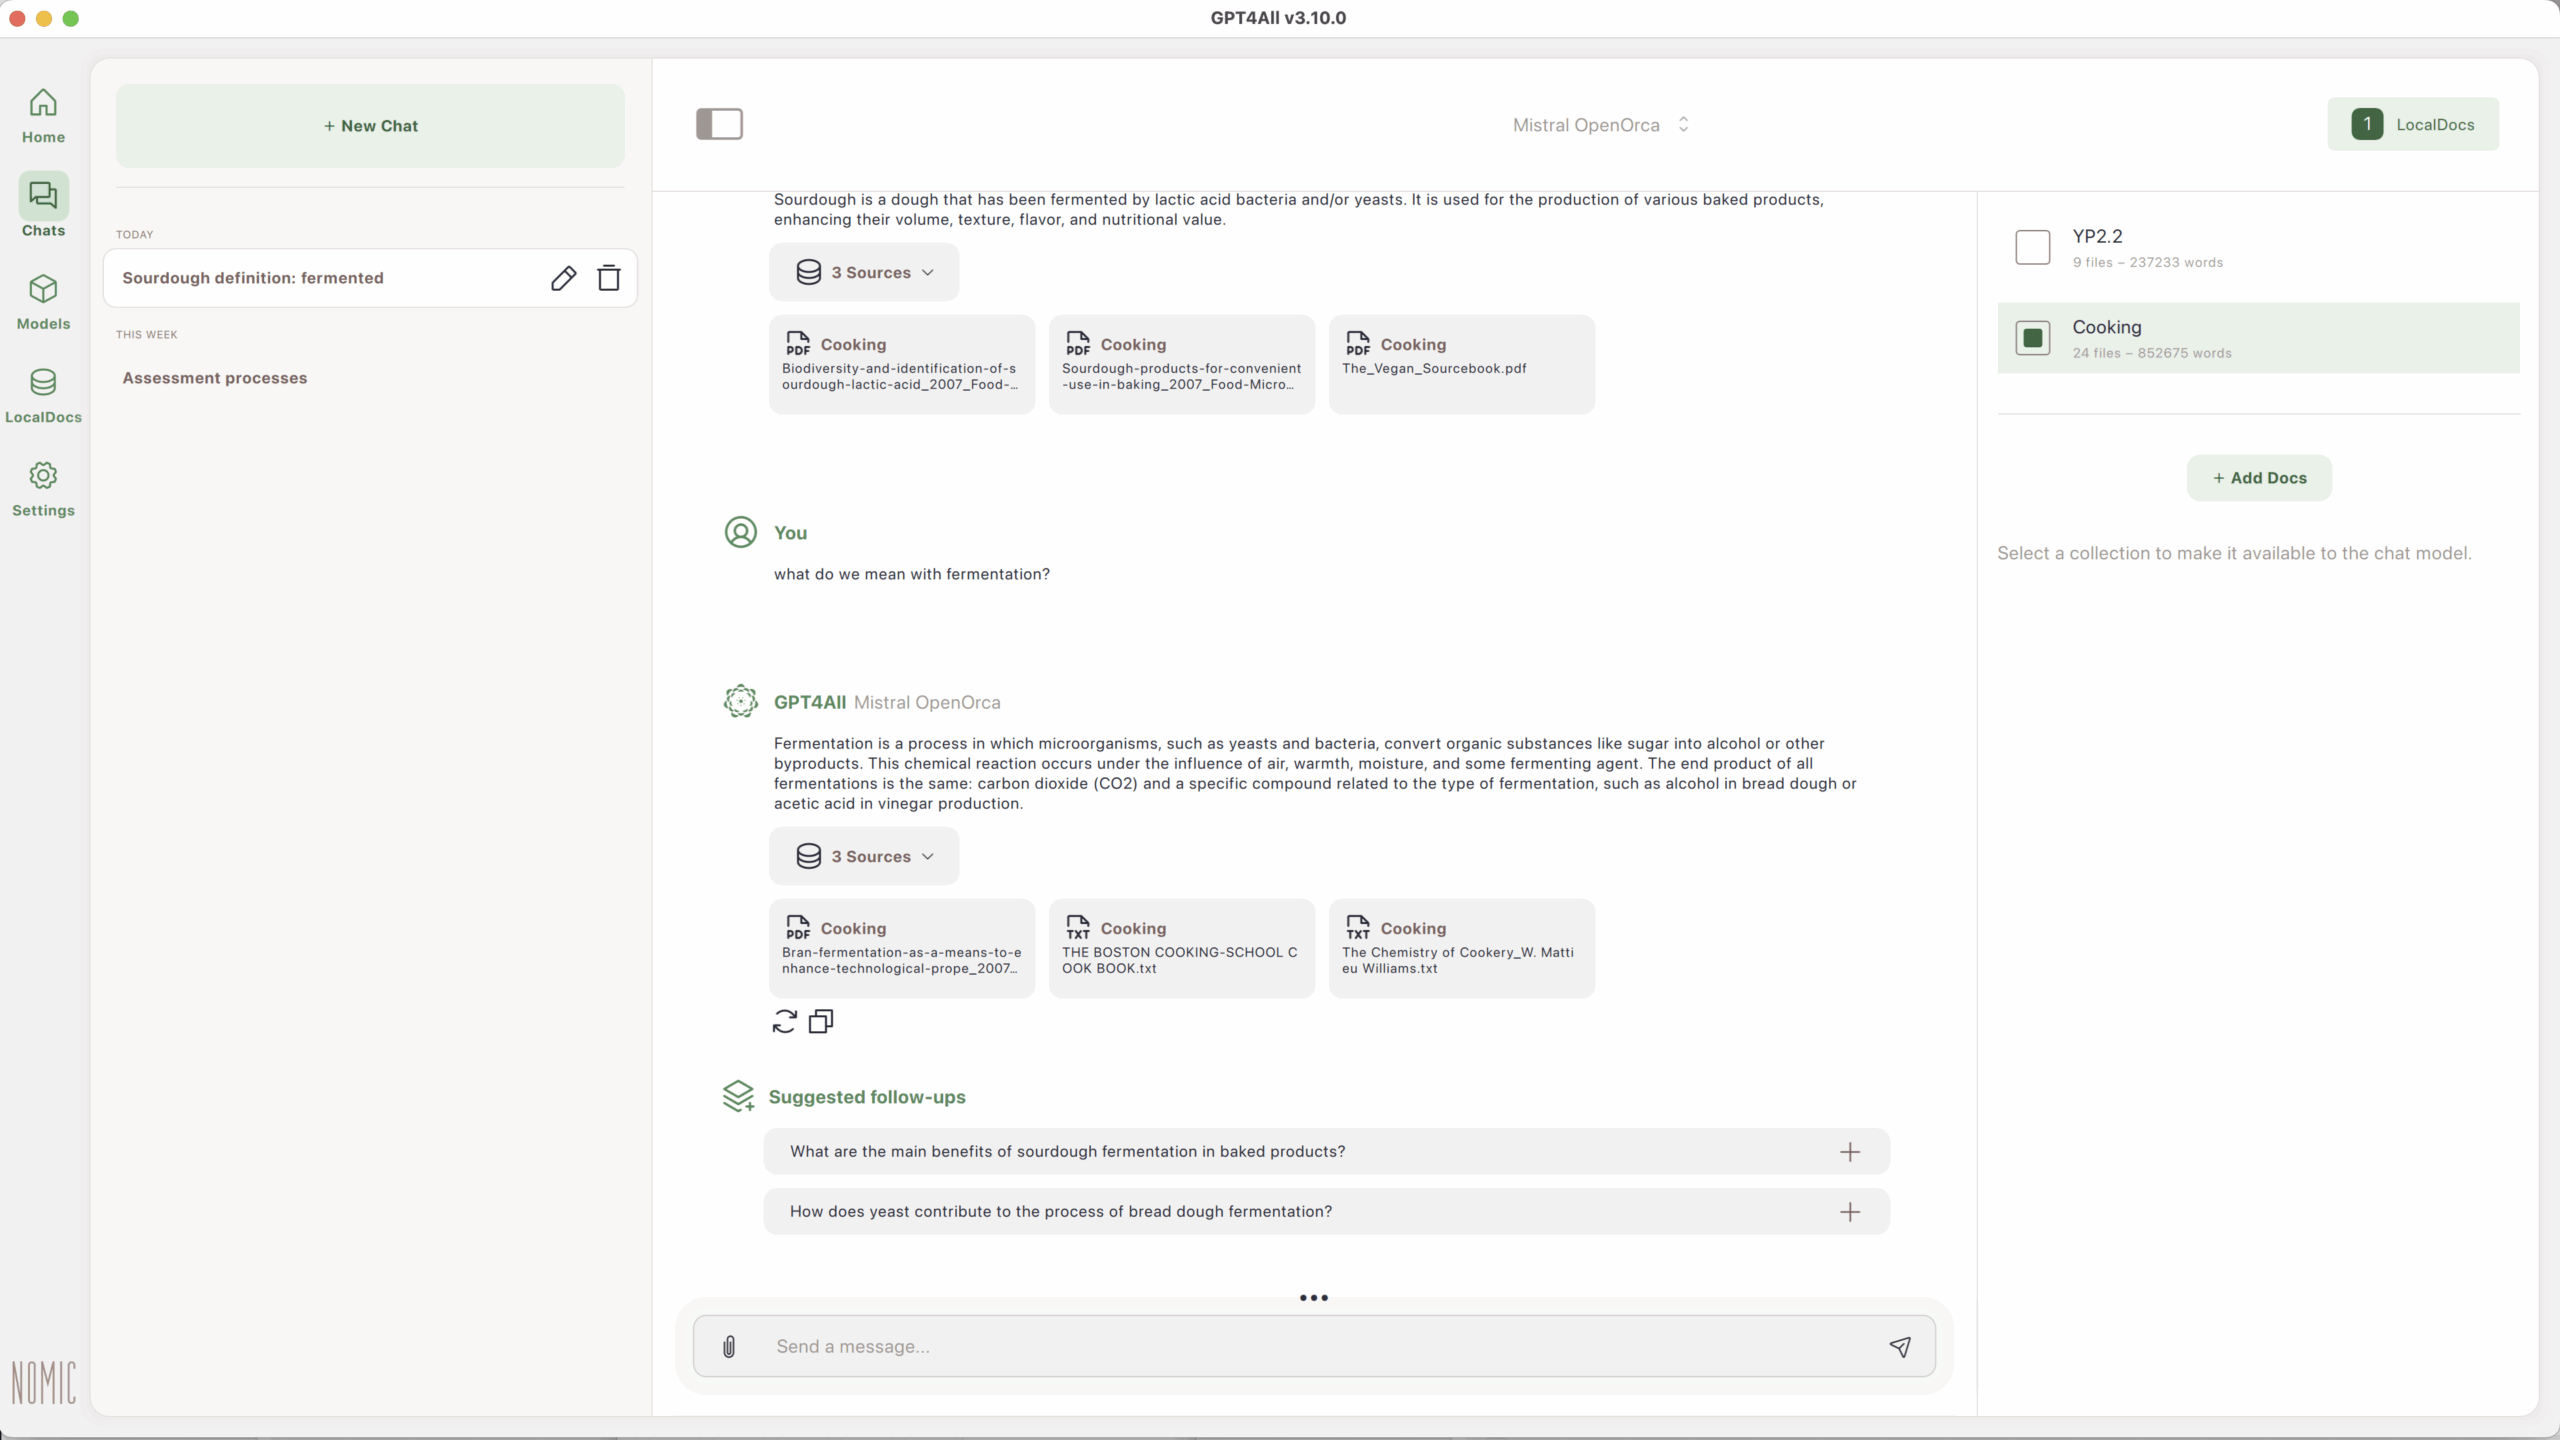Image resolution: width=2560 pixels, height=1440 pixels.
Task: Open the Models page
Action: coord(43,302)
